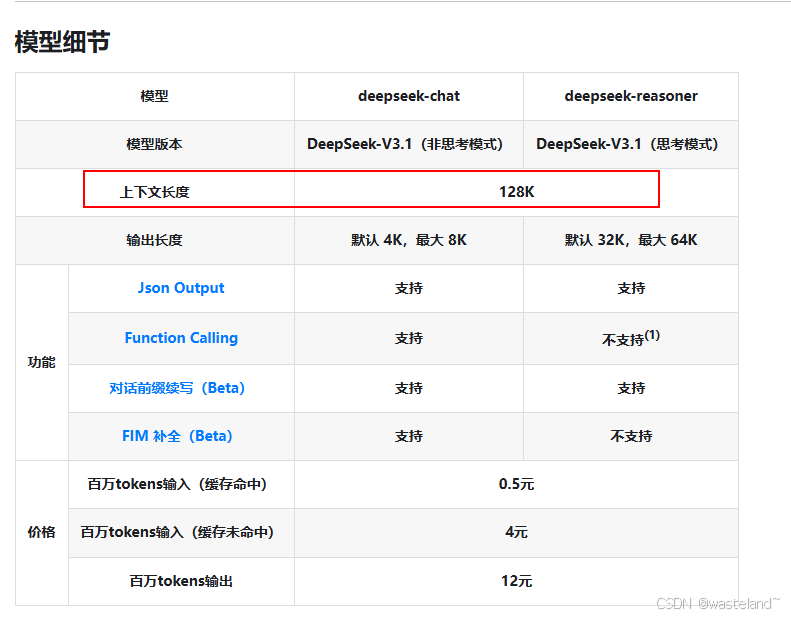791x617 pixels.
Task: Select DeepSeek-V3.1 (非思考模式) cell
Action: coord(405,144)
